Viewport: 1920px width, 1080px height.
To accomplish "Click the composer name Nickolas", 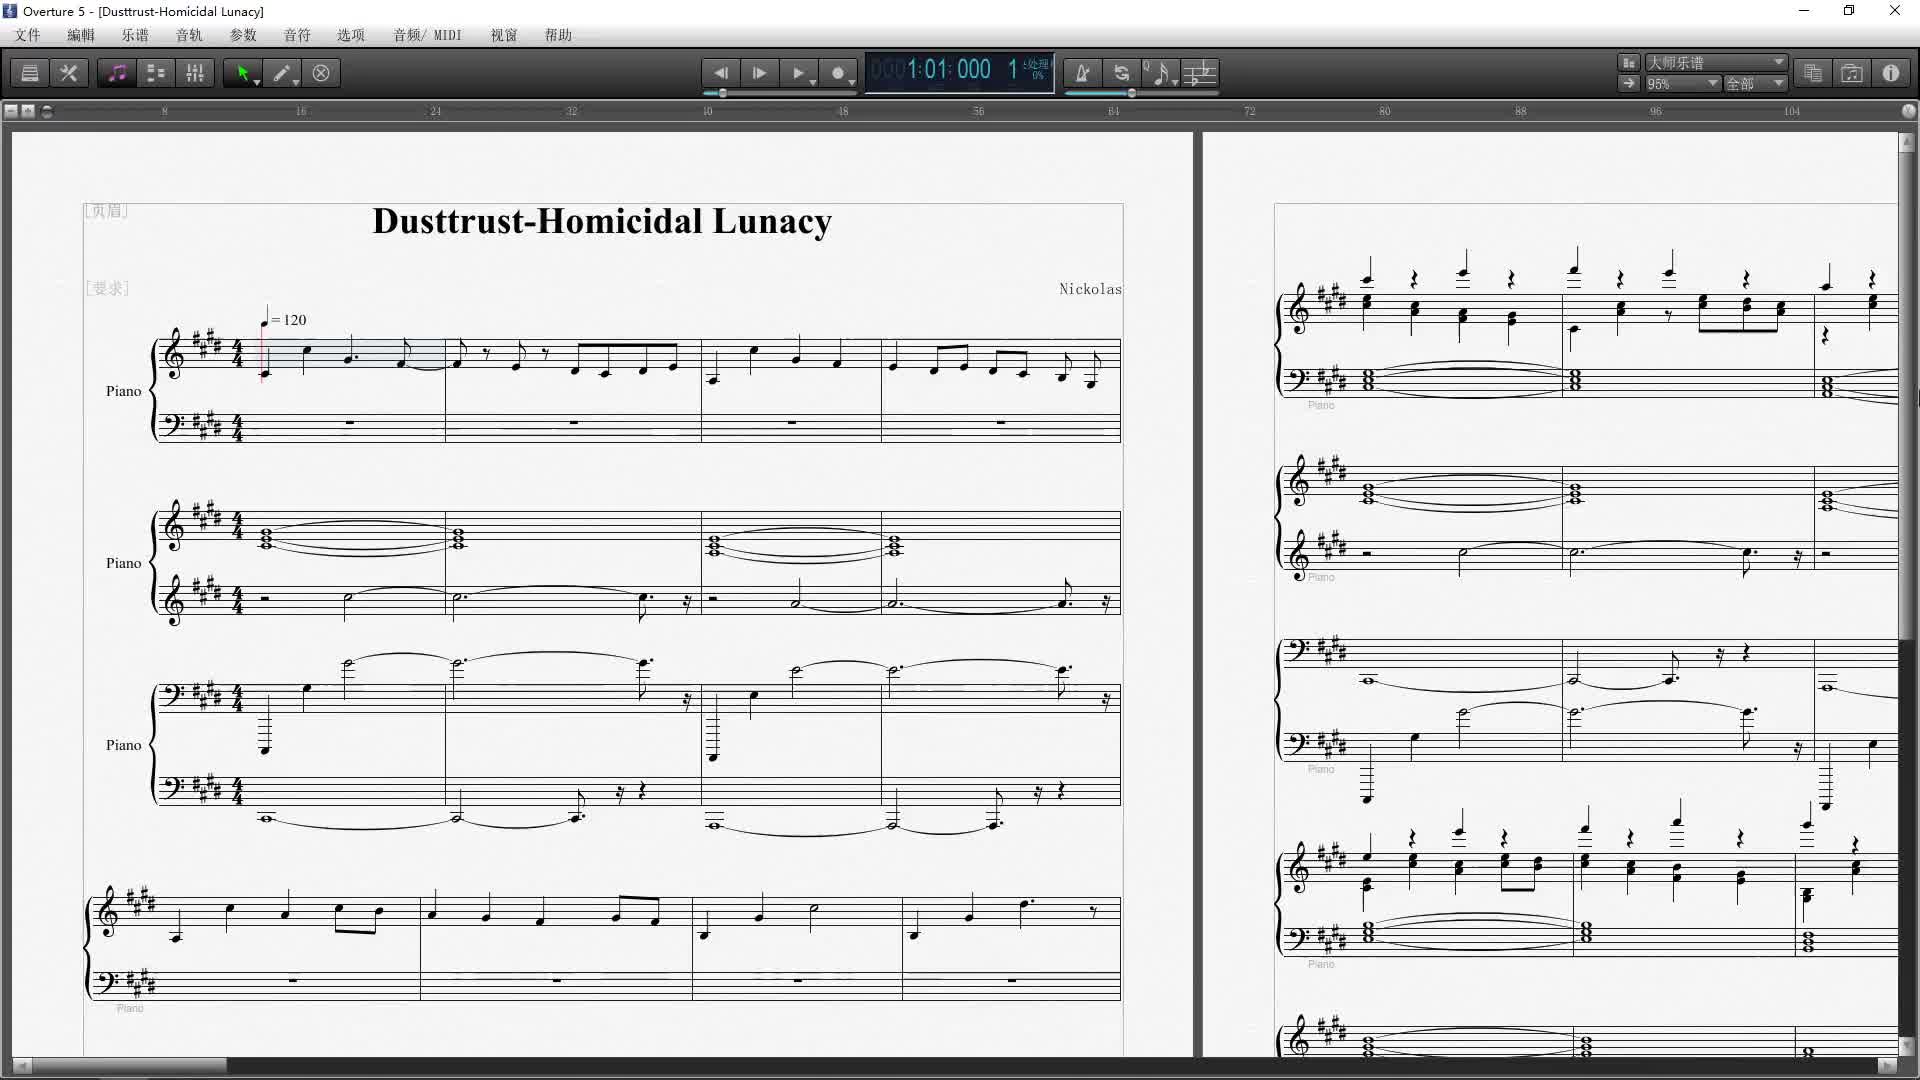I will tap(1090, 289).
